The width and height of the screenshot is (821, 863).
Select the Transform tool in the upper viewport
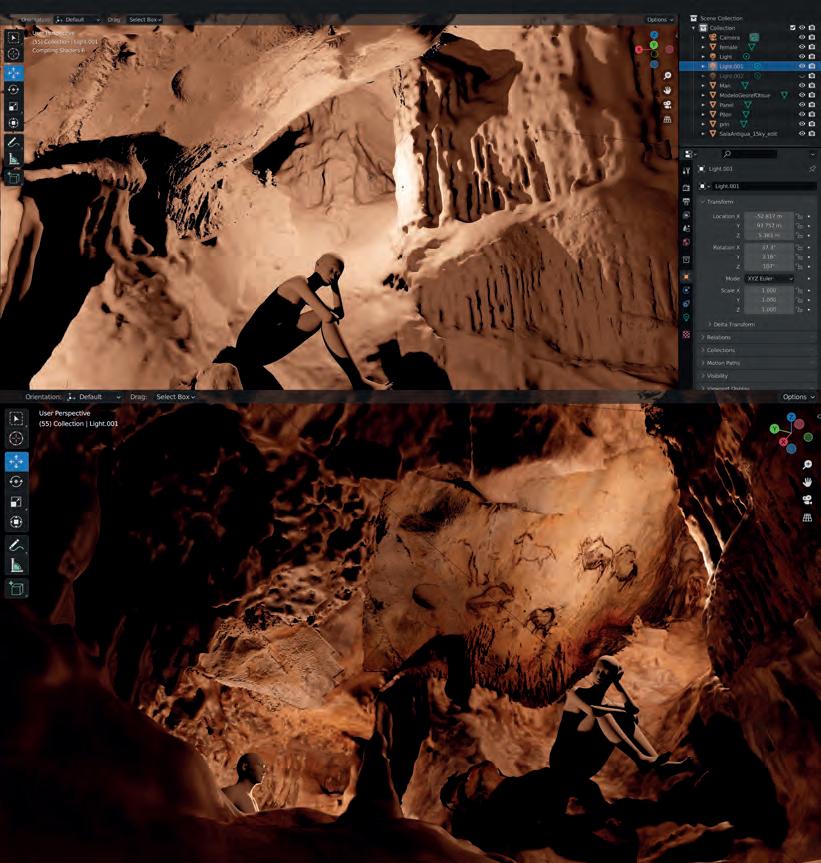click(14, 122)
